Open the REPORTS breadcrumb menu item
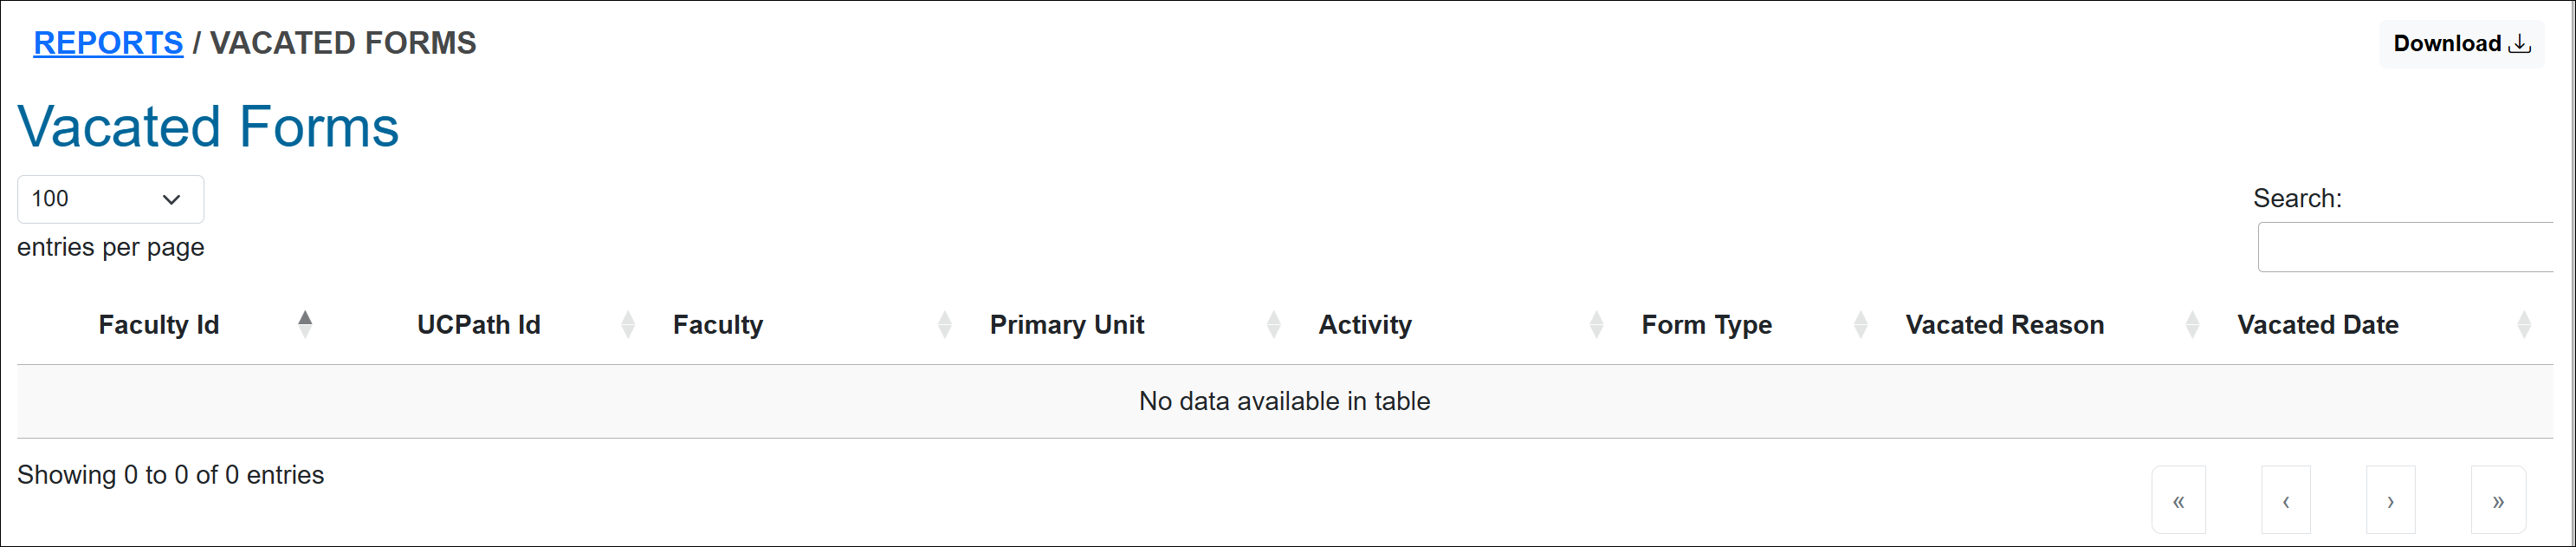 point(108,42)
